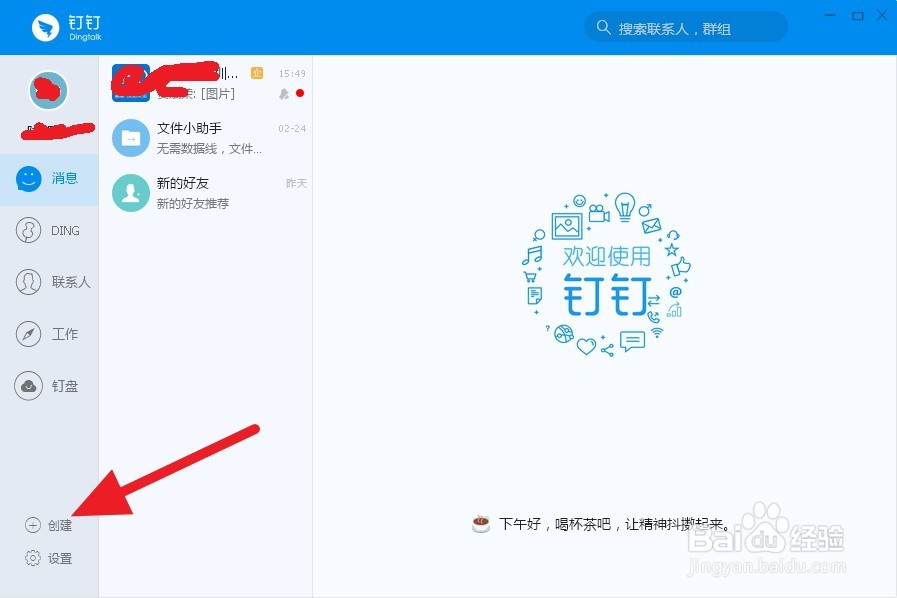The width and height of the screenshot is (897, 598).
Task: Click the orange 企 enterprise badge
Action: tap(257, 73)
